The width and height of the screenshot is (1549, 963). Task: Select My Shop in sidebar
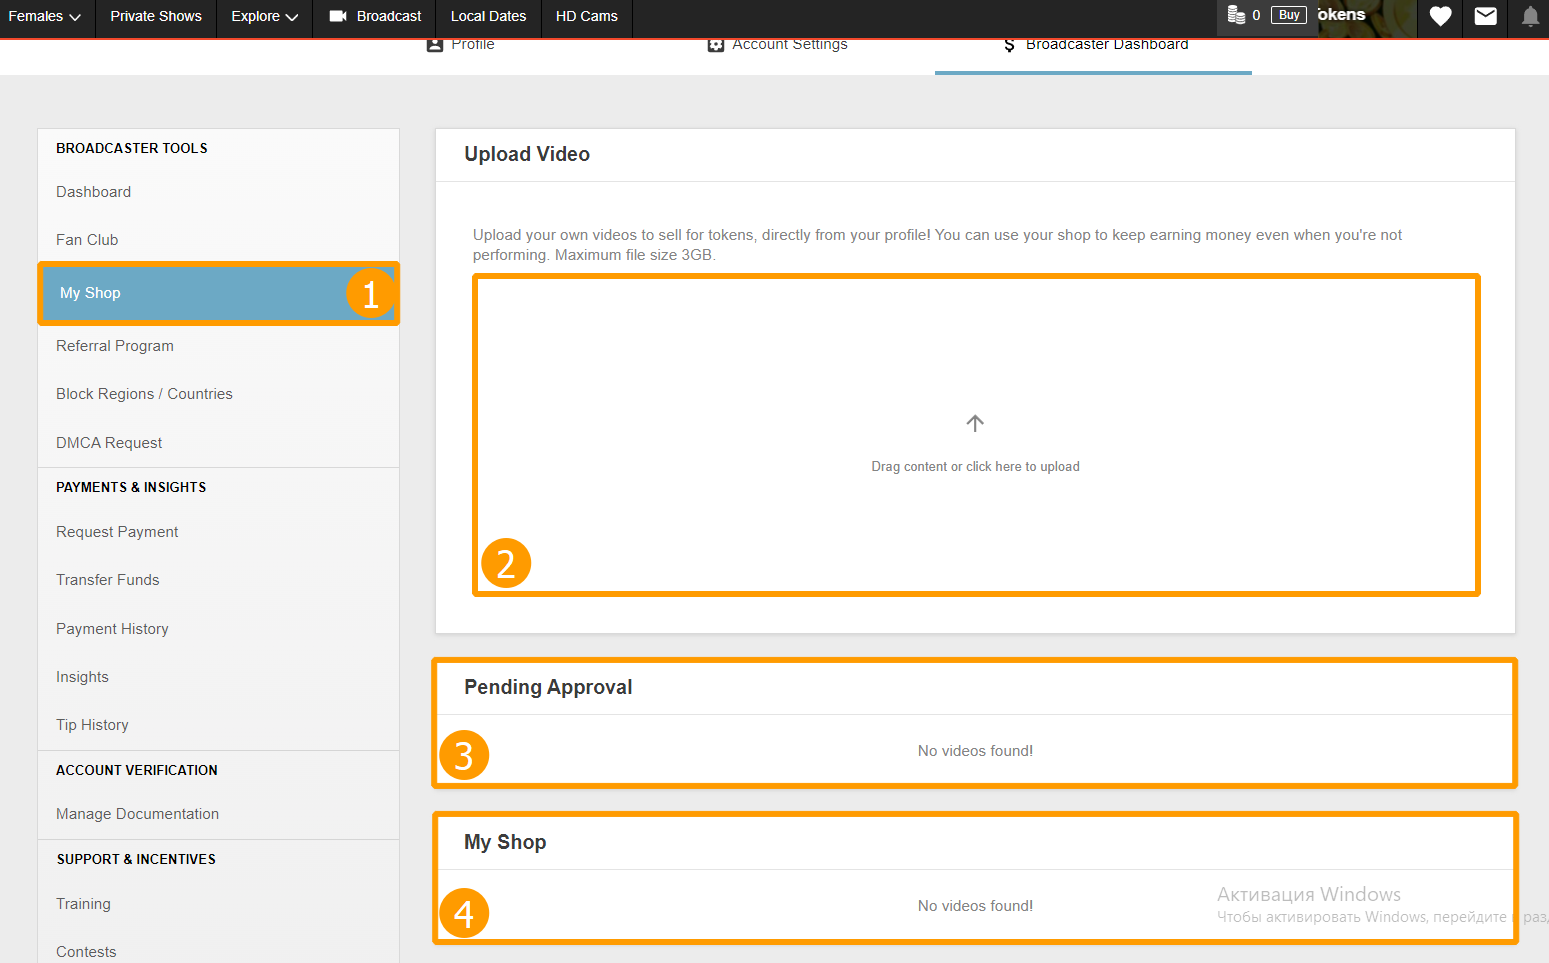click(x=90, y=293)
